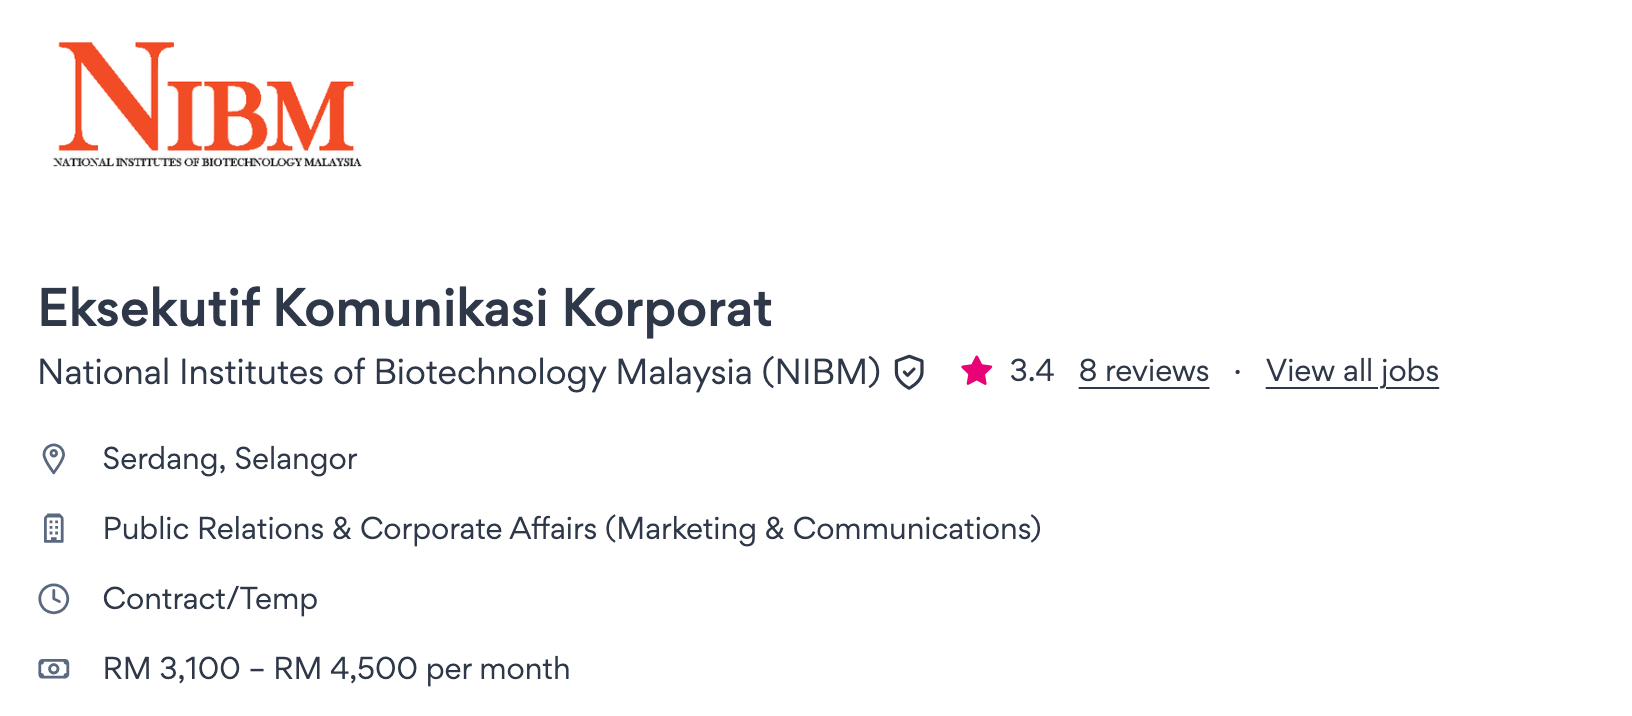This screenshot has height=716, width=1632.
Task: Click the National Institutes of Biotechnology company name
Action: pos(459,372)
